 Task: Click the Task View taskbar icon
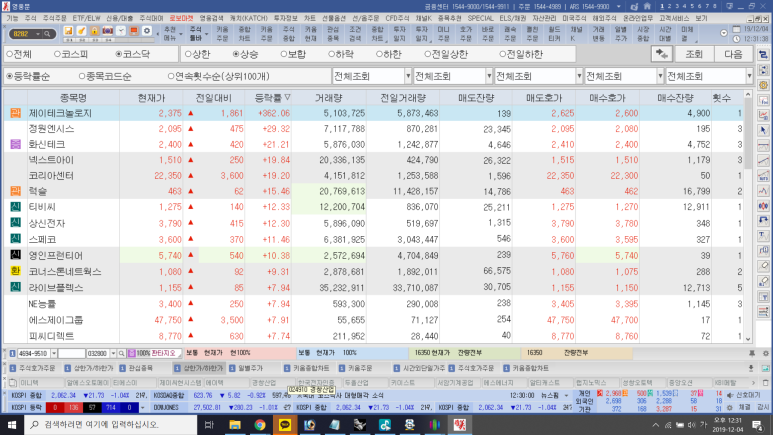pos(209,425)
